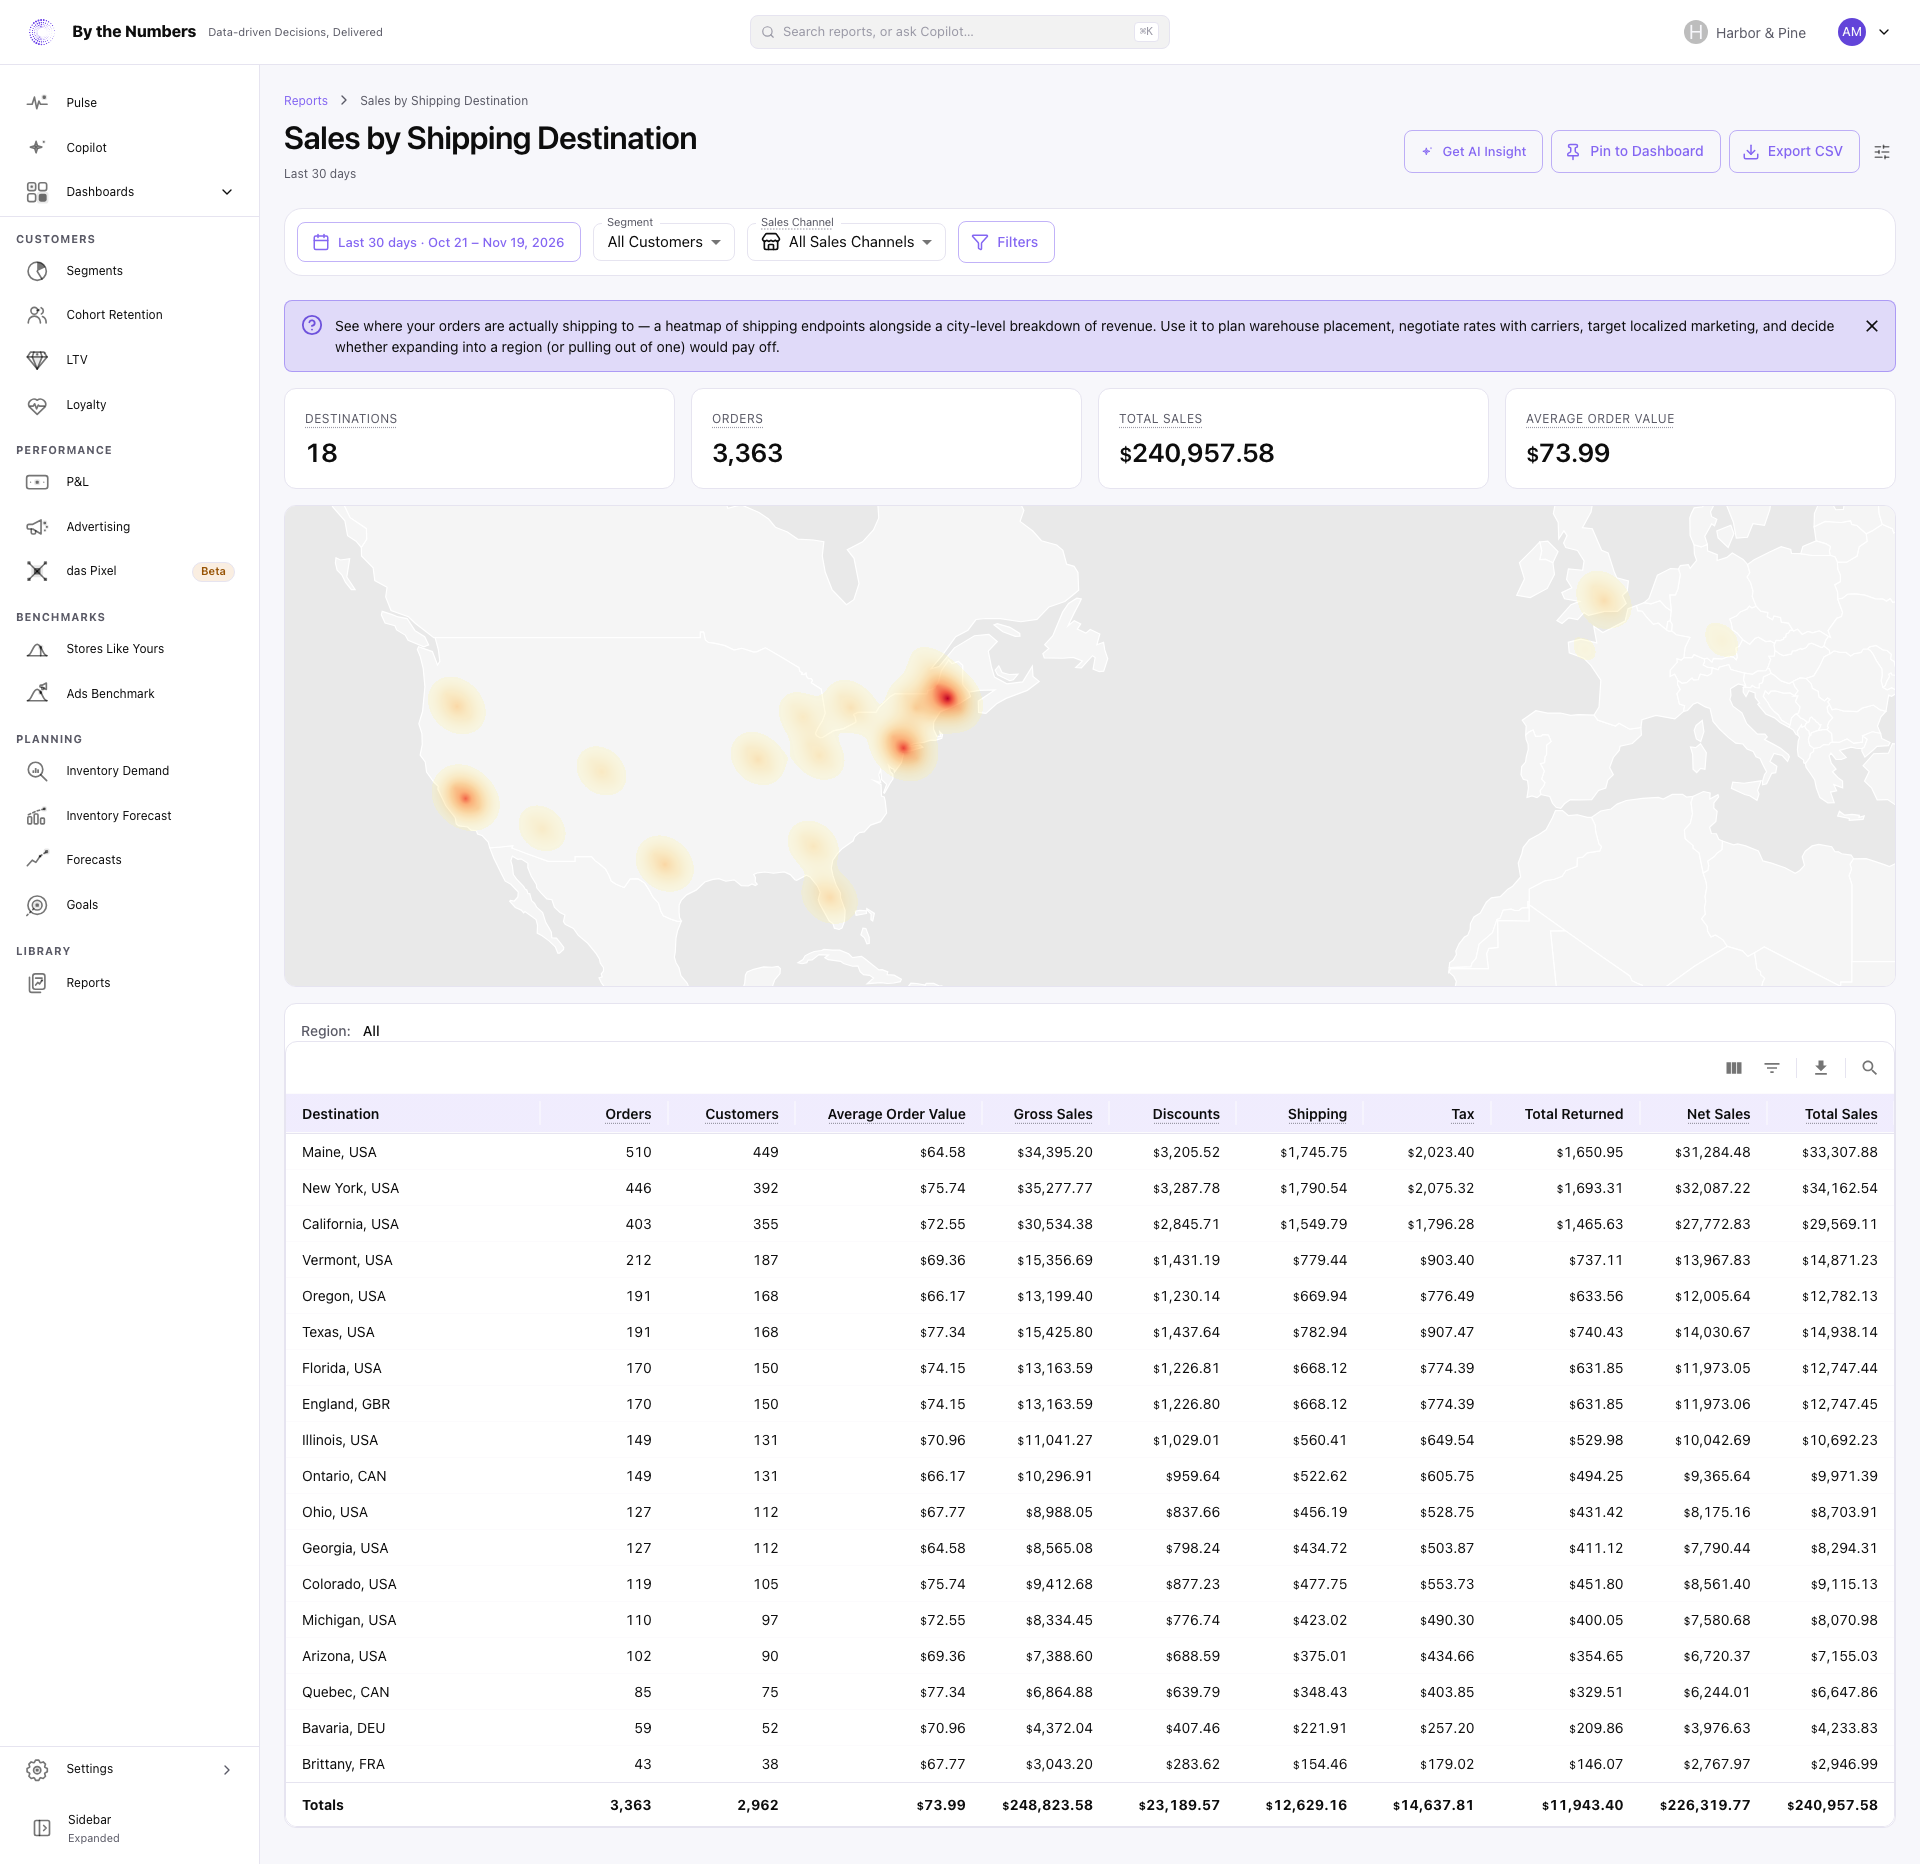
Task: Click the table search magnifier icon
Action: tap(1869, 1068)
